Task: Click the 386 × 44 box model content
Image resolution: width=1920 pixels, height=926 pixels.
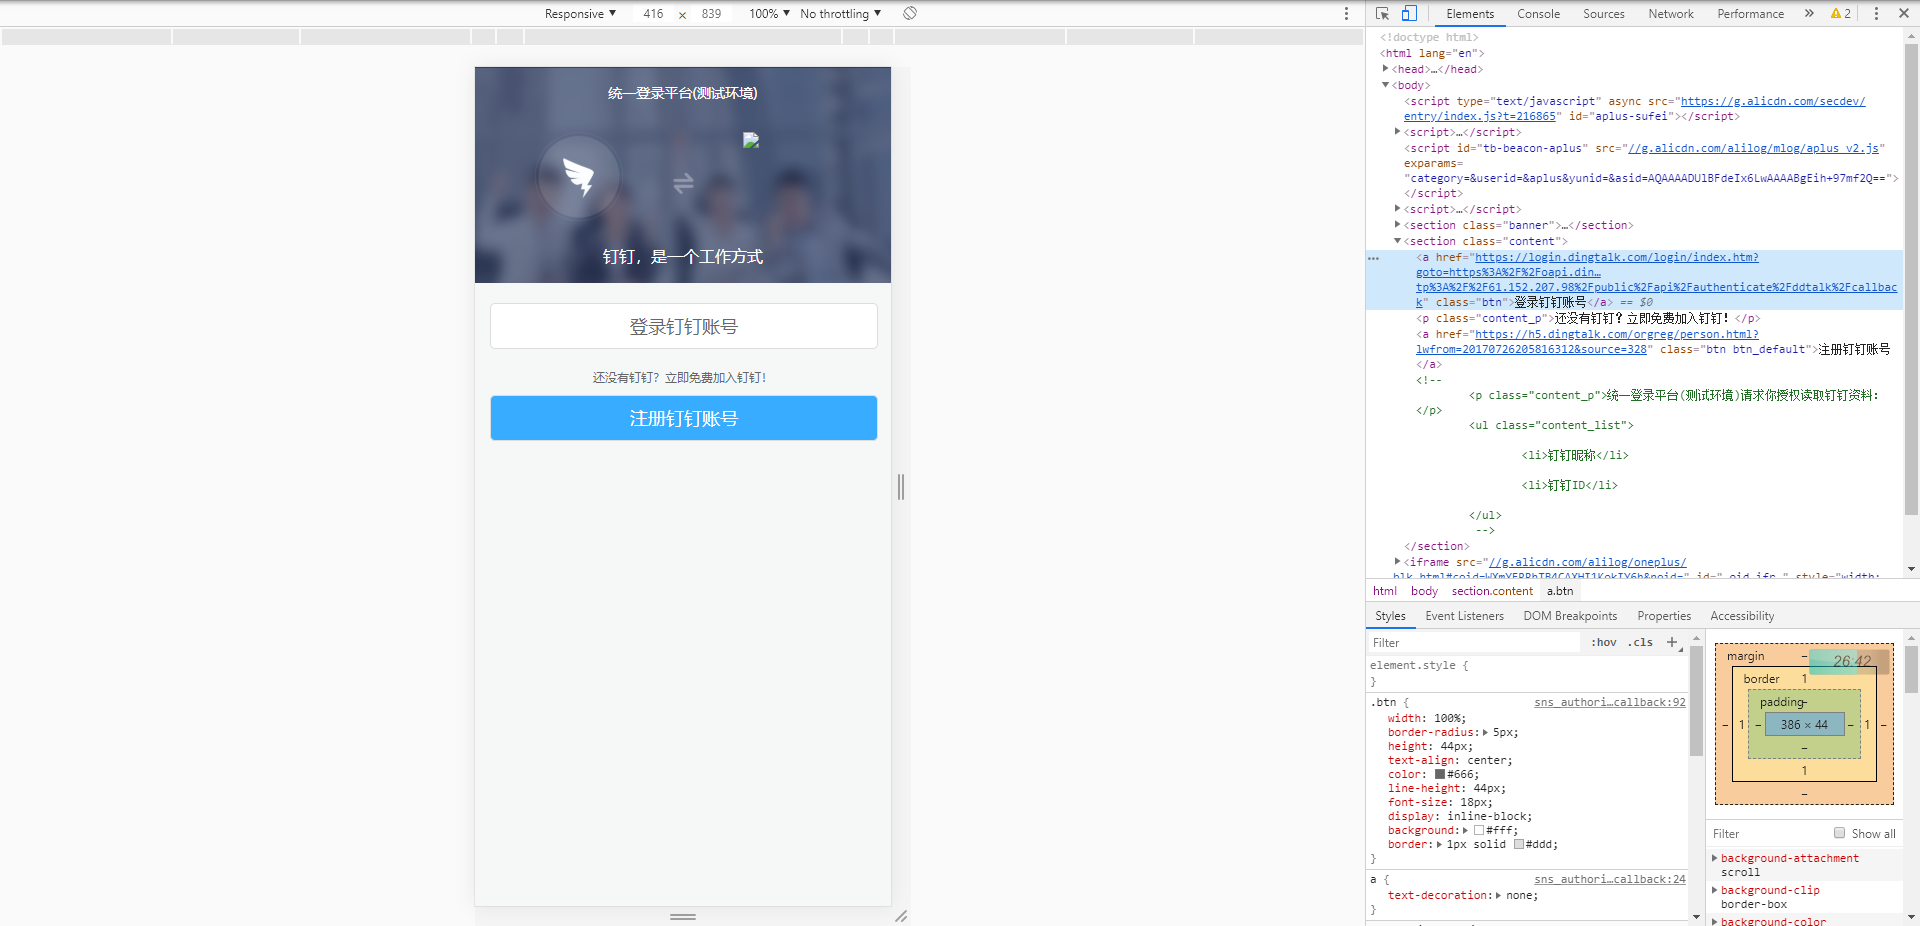Action: (1804, 724)
